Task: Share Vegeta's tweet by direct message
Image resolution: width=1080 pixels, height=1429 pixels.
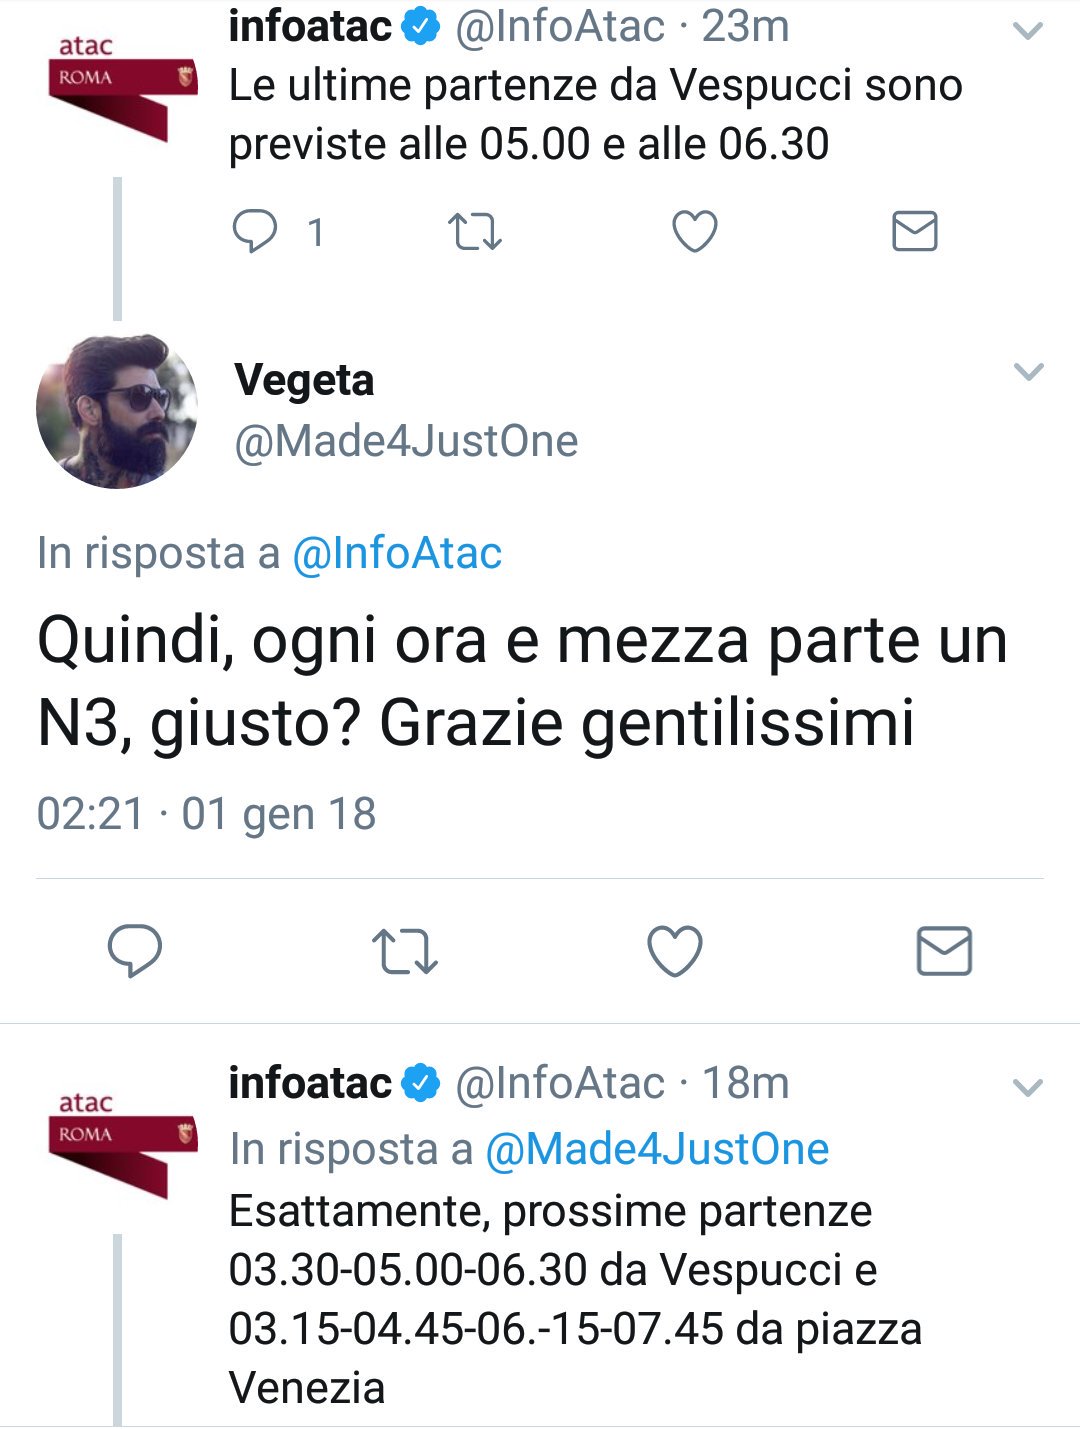Action: (944, 950)
